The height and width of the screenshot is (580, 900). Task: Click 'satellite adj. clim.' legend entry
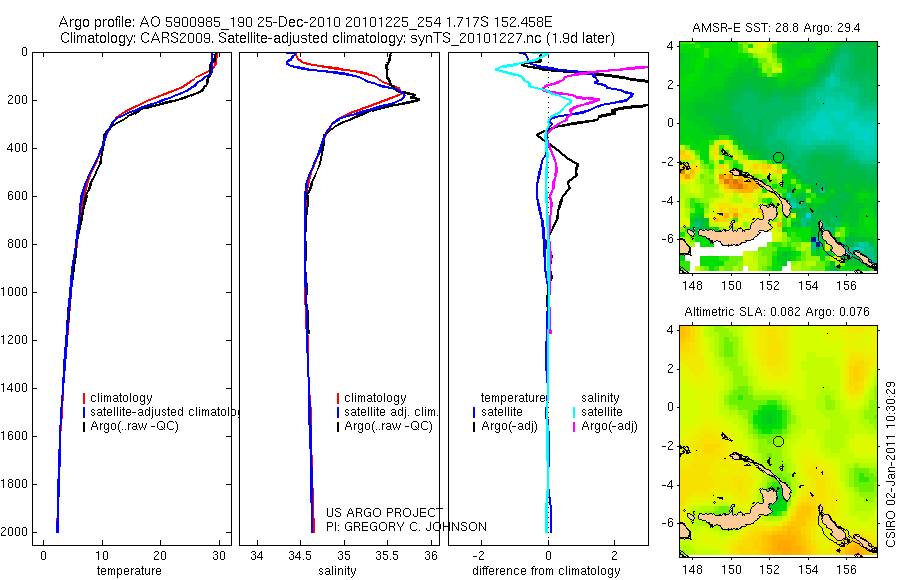[391, 412]
